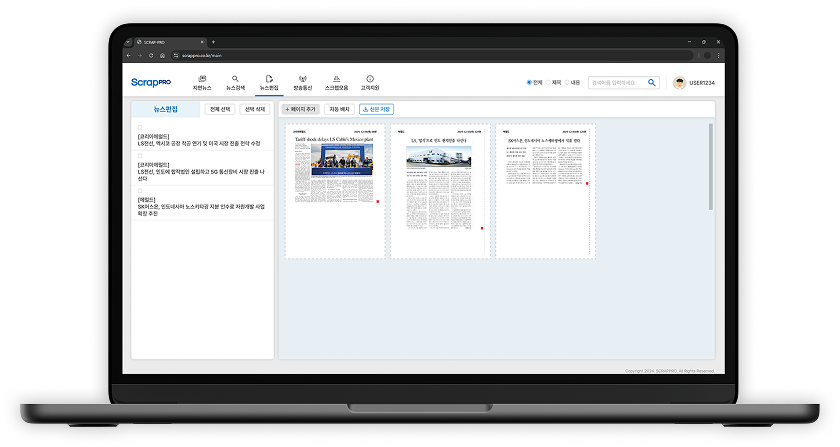Viewport: 840px width, 447px height.
Task: Open the 방송통신 broadcast icon
Action: point(303,78)
